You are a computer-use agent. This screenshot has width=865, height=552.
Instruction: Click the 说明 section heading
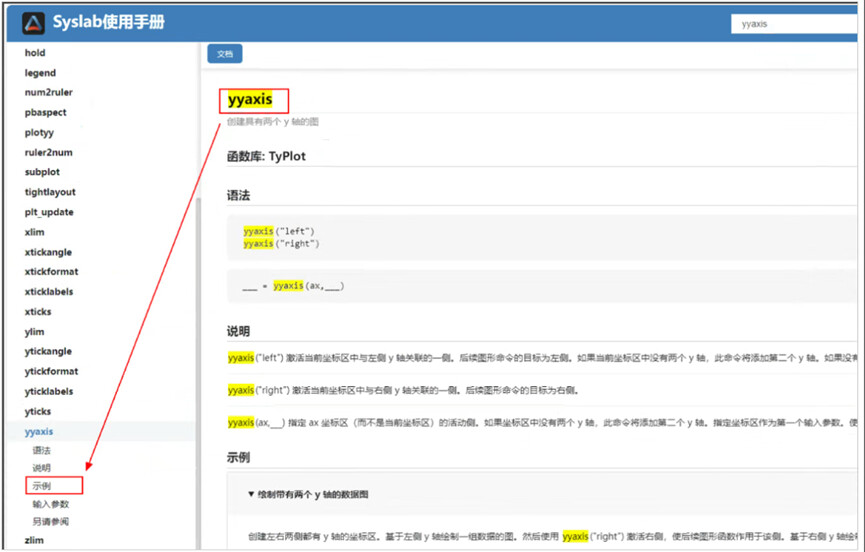[238, 331]
